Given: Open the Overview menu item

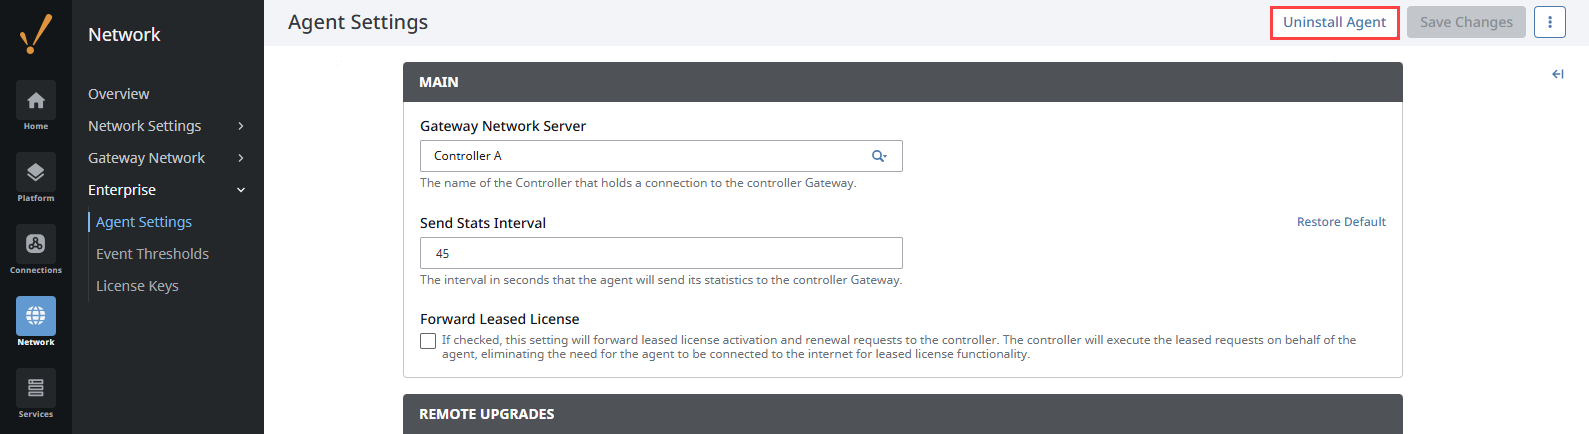Looking at the screenshot, I should [x=119, y=94].
